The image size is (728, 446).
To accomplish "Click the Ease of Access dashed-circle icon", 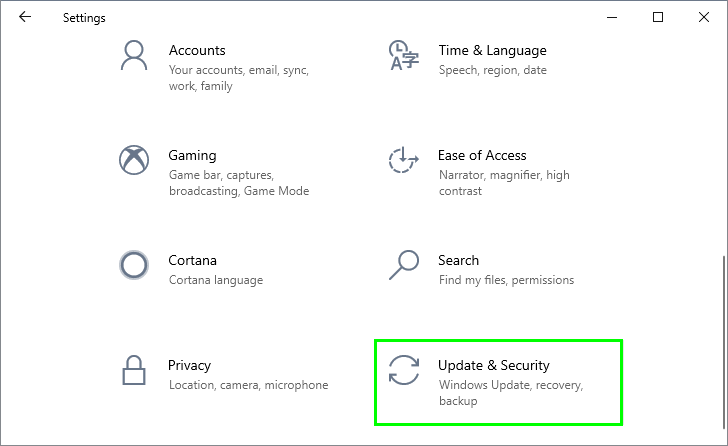I will click(403, 160).
